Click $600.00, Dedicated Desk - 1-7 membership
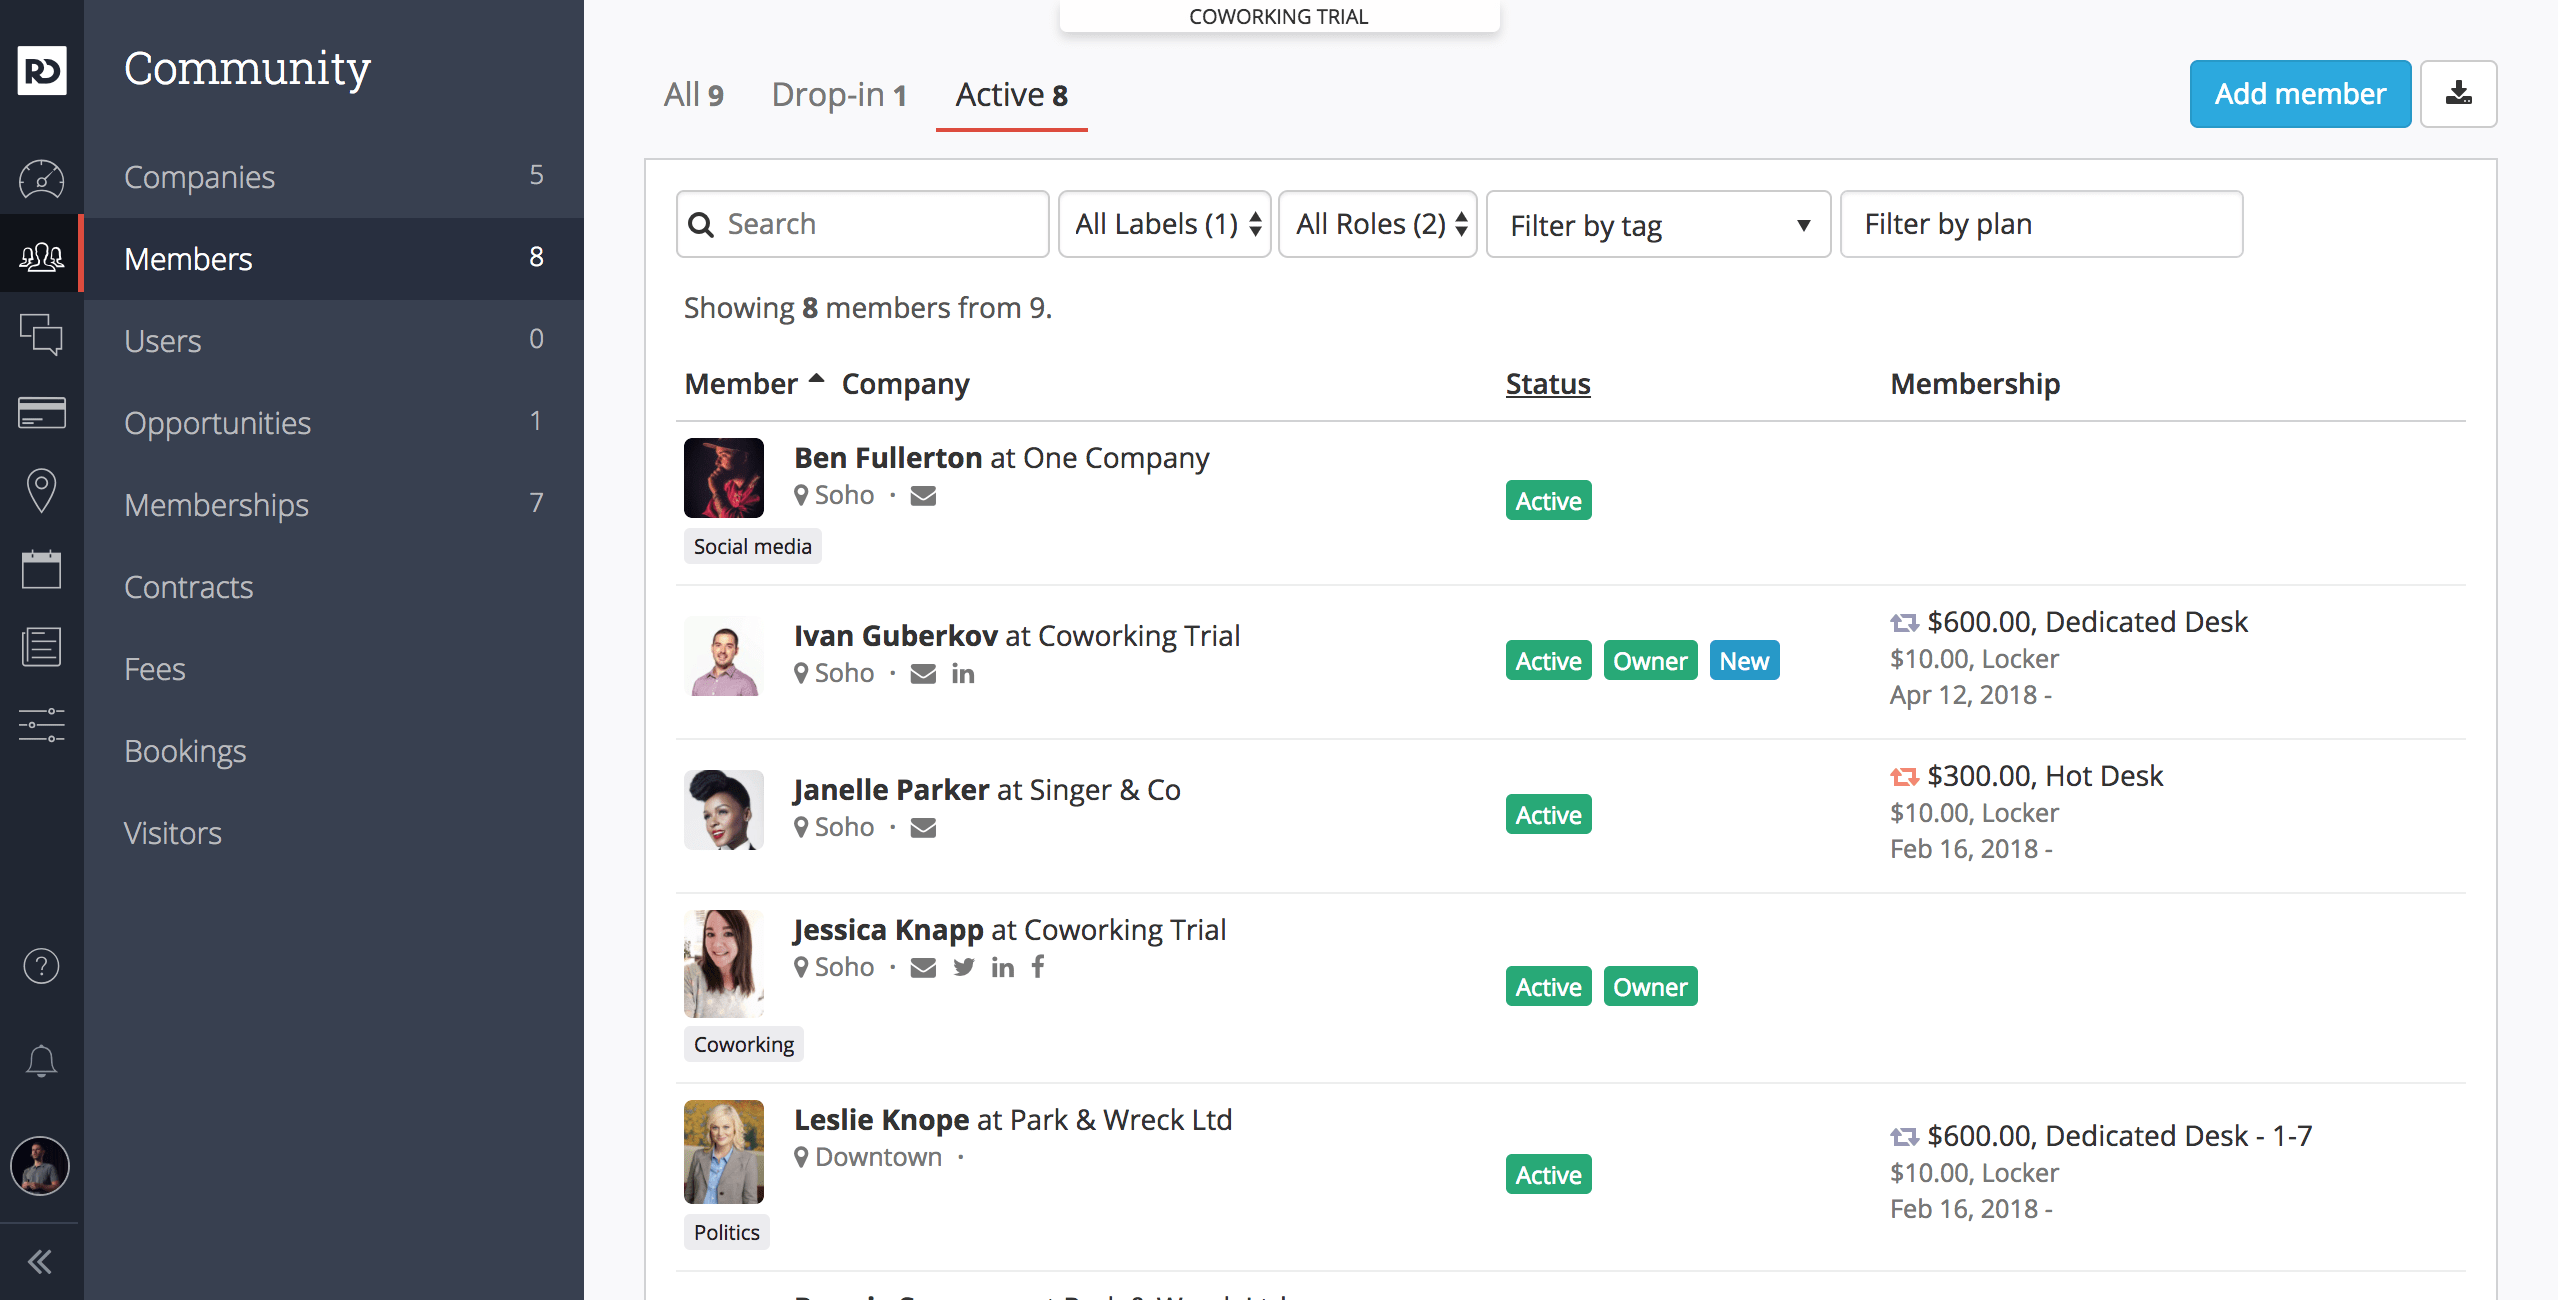This screenshot has height=1300, width=2558. click(x=2119, y=1136)
